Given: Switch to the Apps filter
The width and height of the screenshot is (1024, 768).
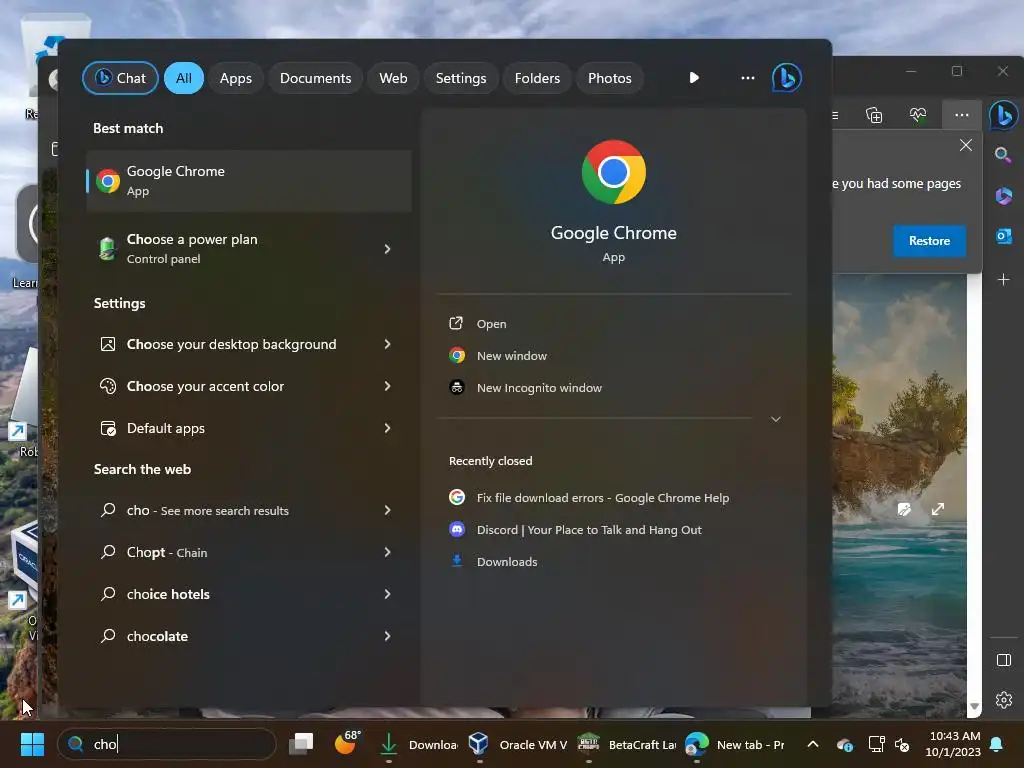Looking at the screenshot, I should click(x=236, y=78).
